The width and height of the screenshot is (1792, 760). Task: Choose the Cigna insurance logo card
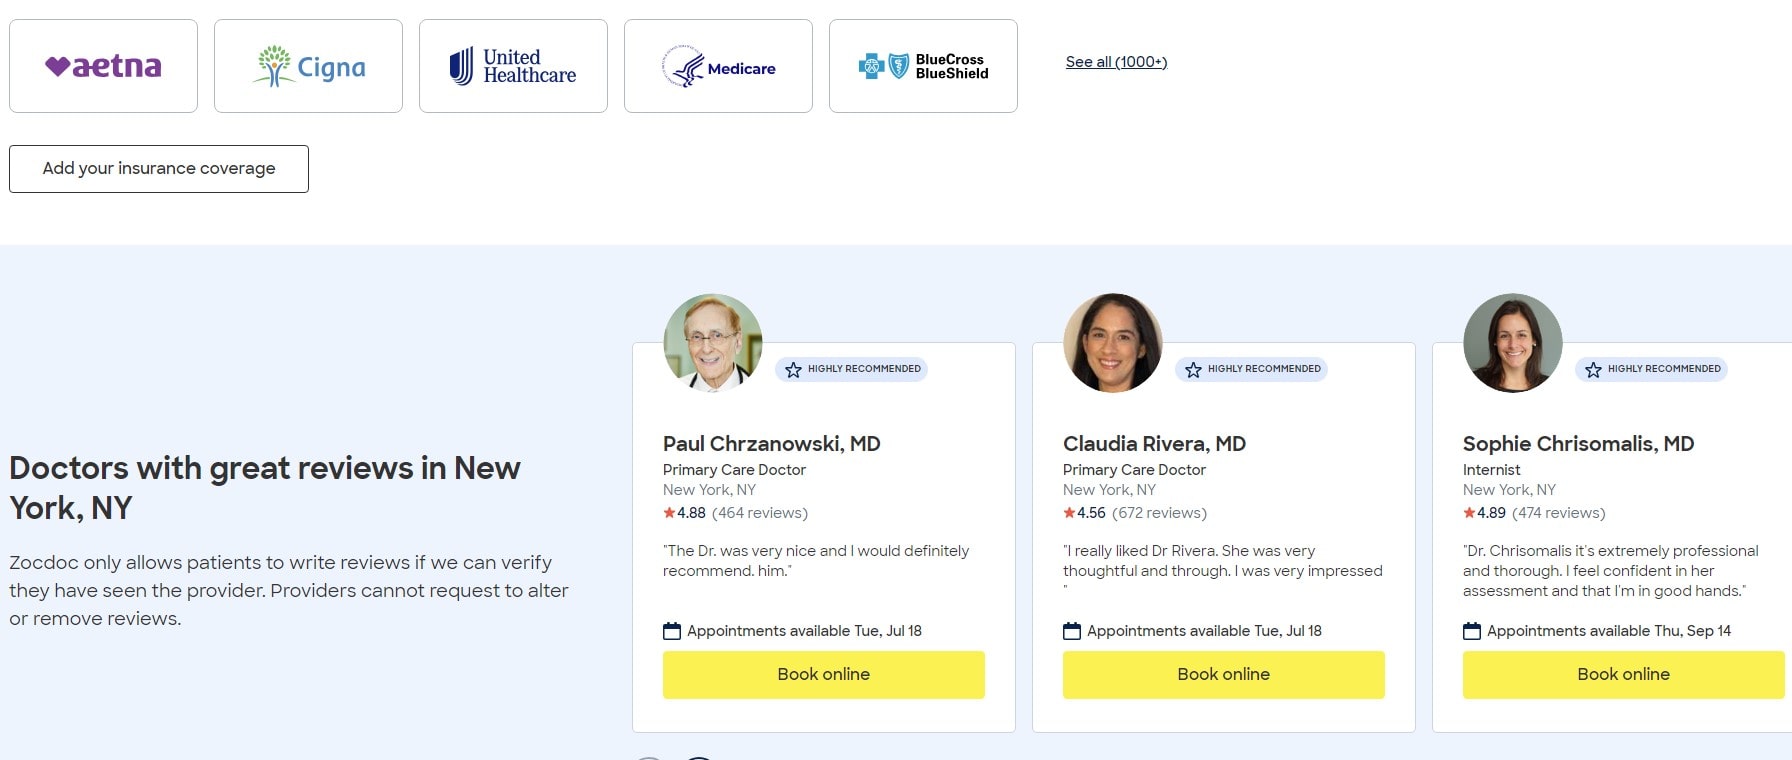pos(308,66)
